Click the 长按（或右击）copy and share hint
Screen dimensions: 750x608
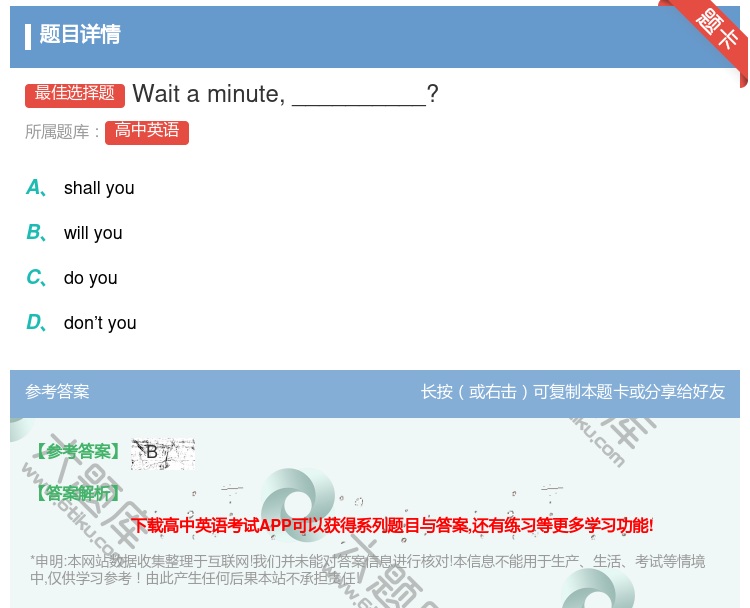(573, 392)
